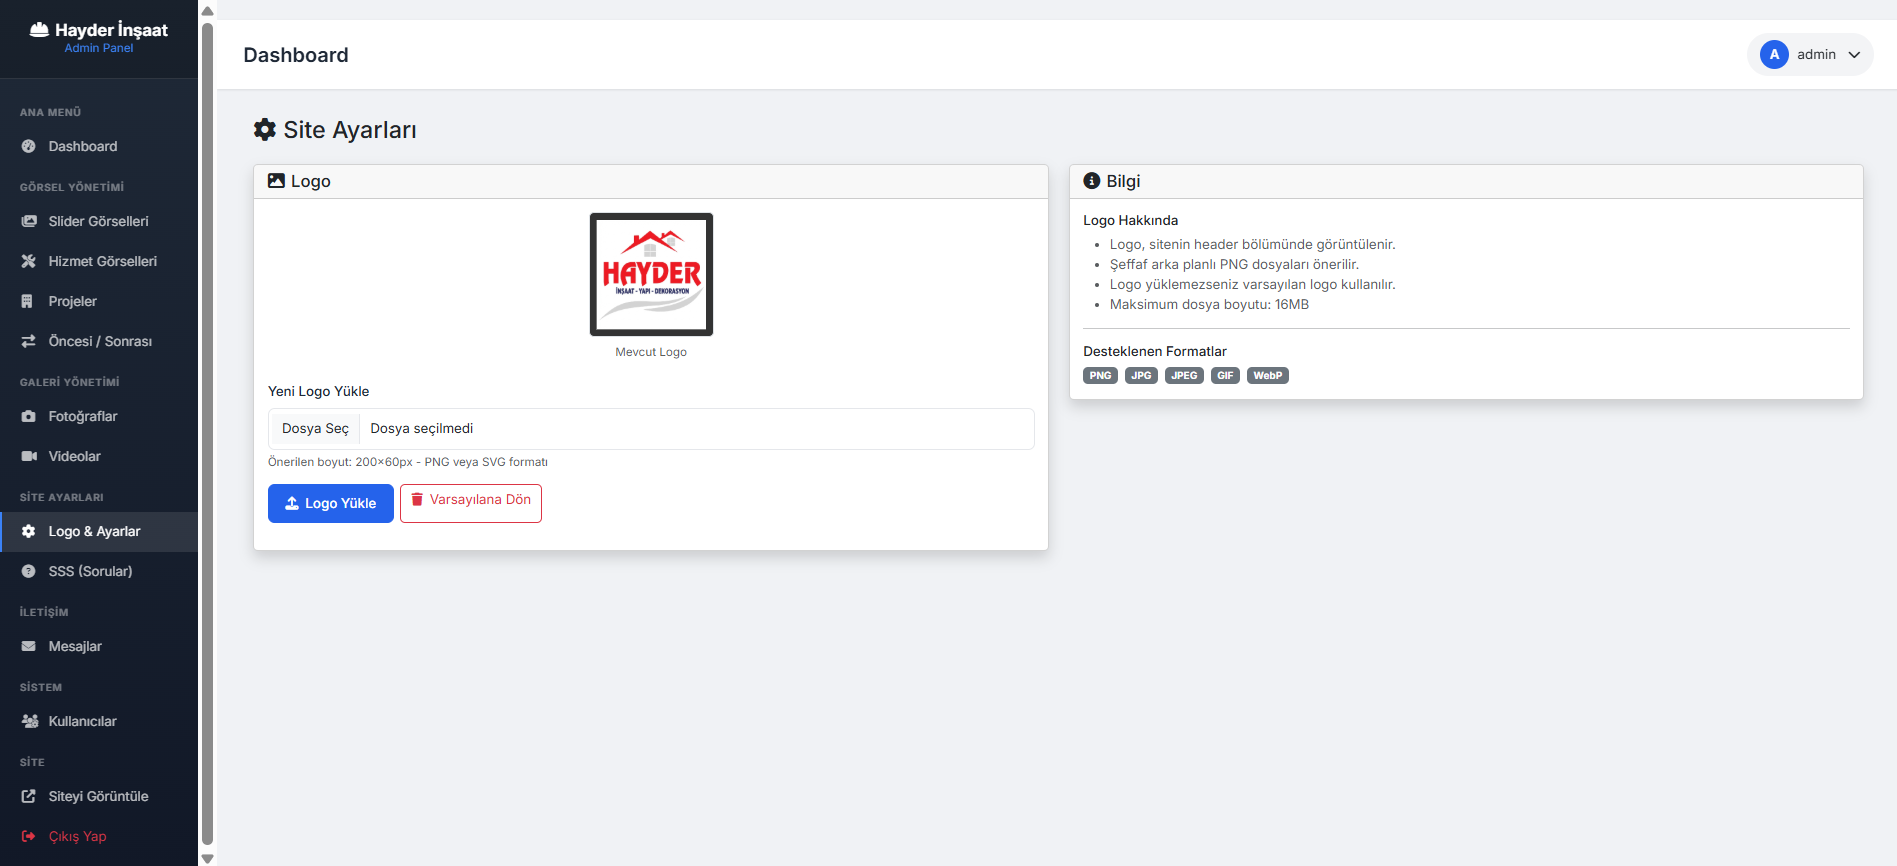This screenshot has width=1897, height=866.
Task: Go to Hizmet Görselleri page
Action: 99,261
